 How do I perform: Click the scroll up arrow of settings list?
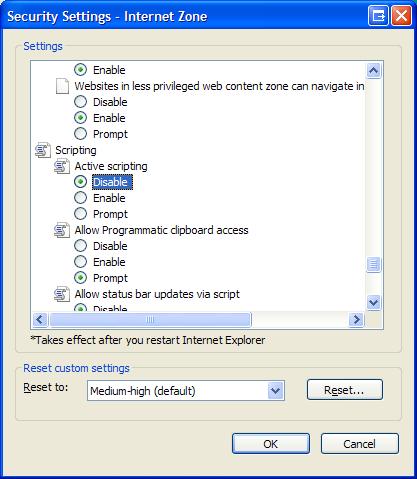pos(373,70)
